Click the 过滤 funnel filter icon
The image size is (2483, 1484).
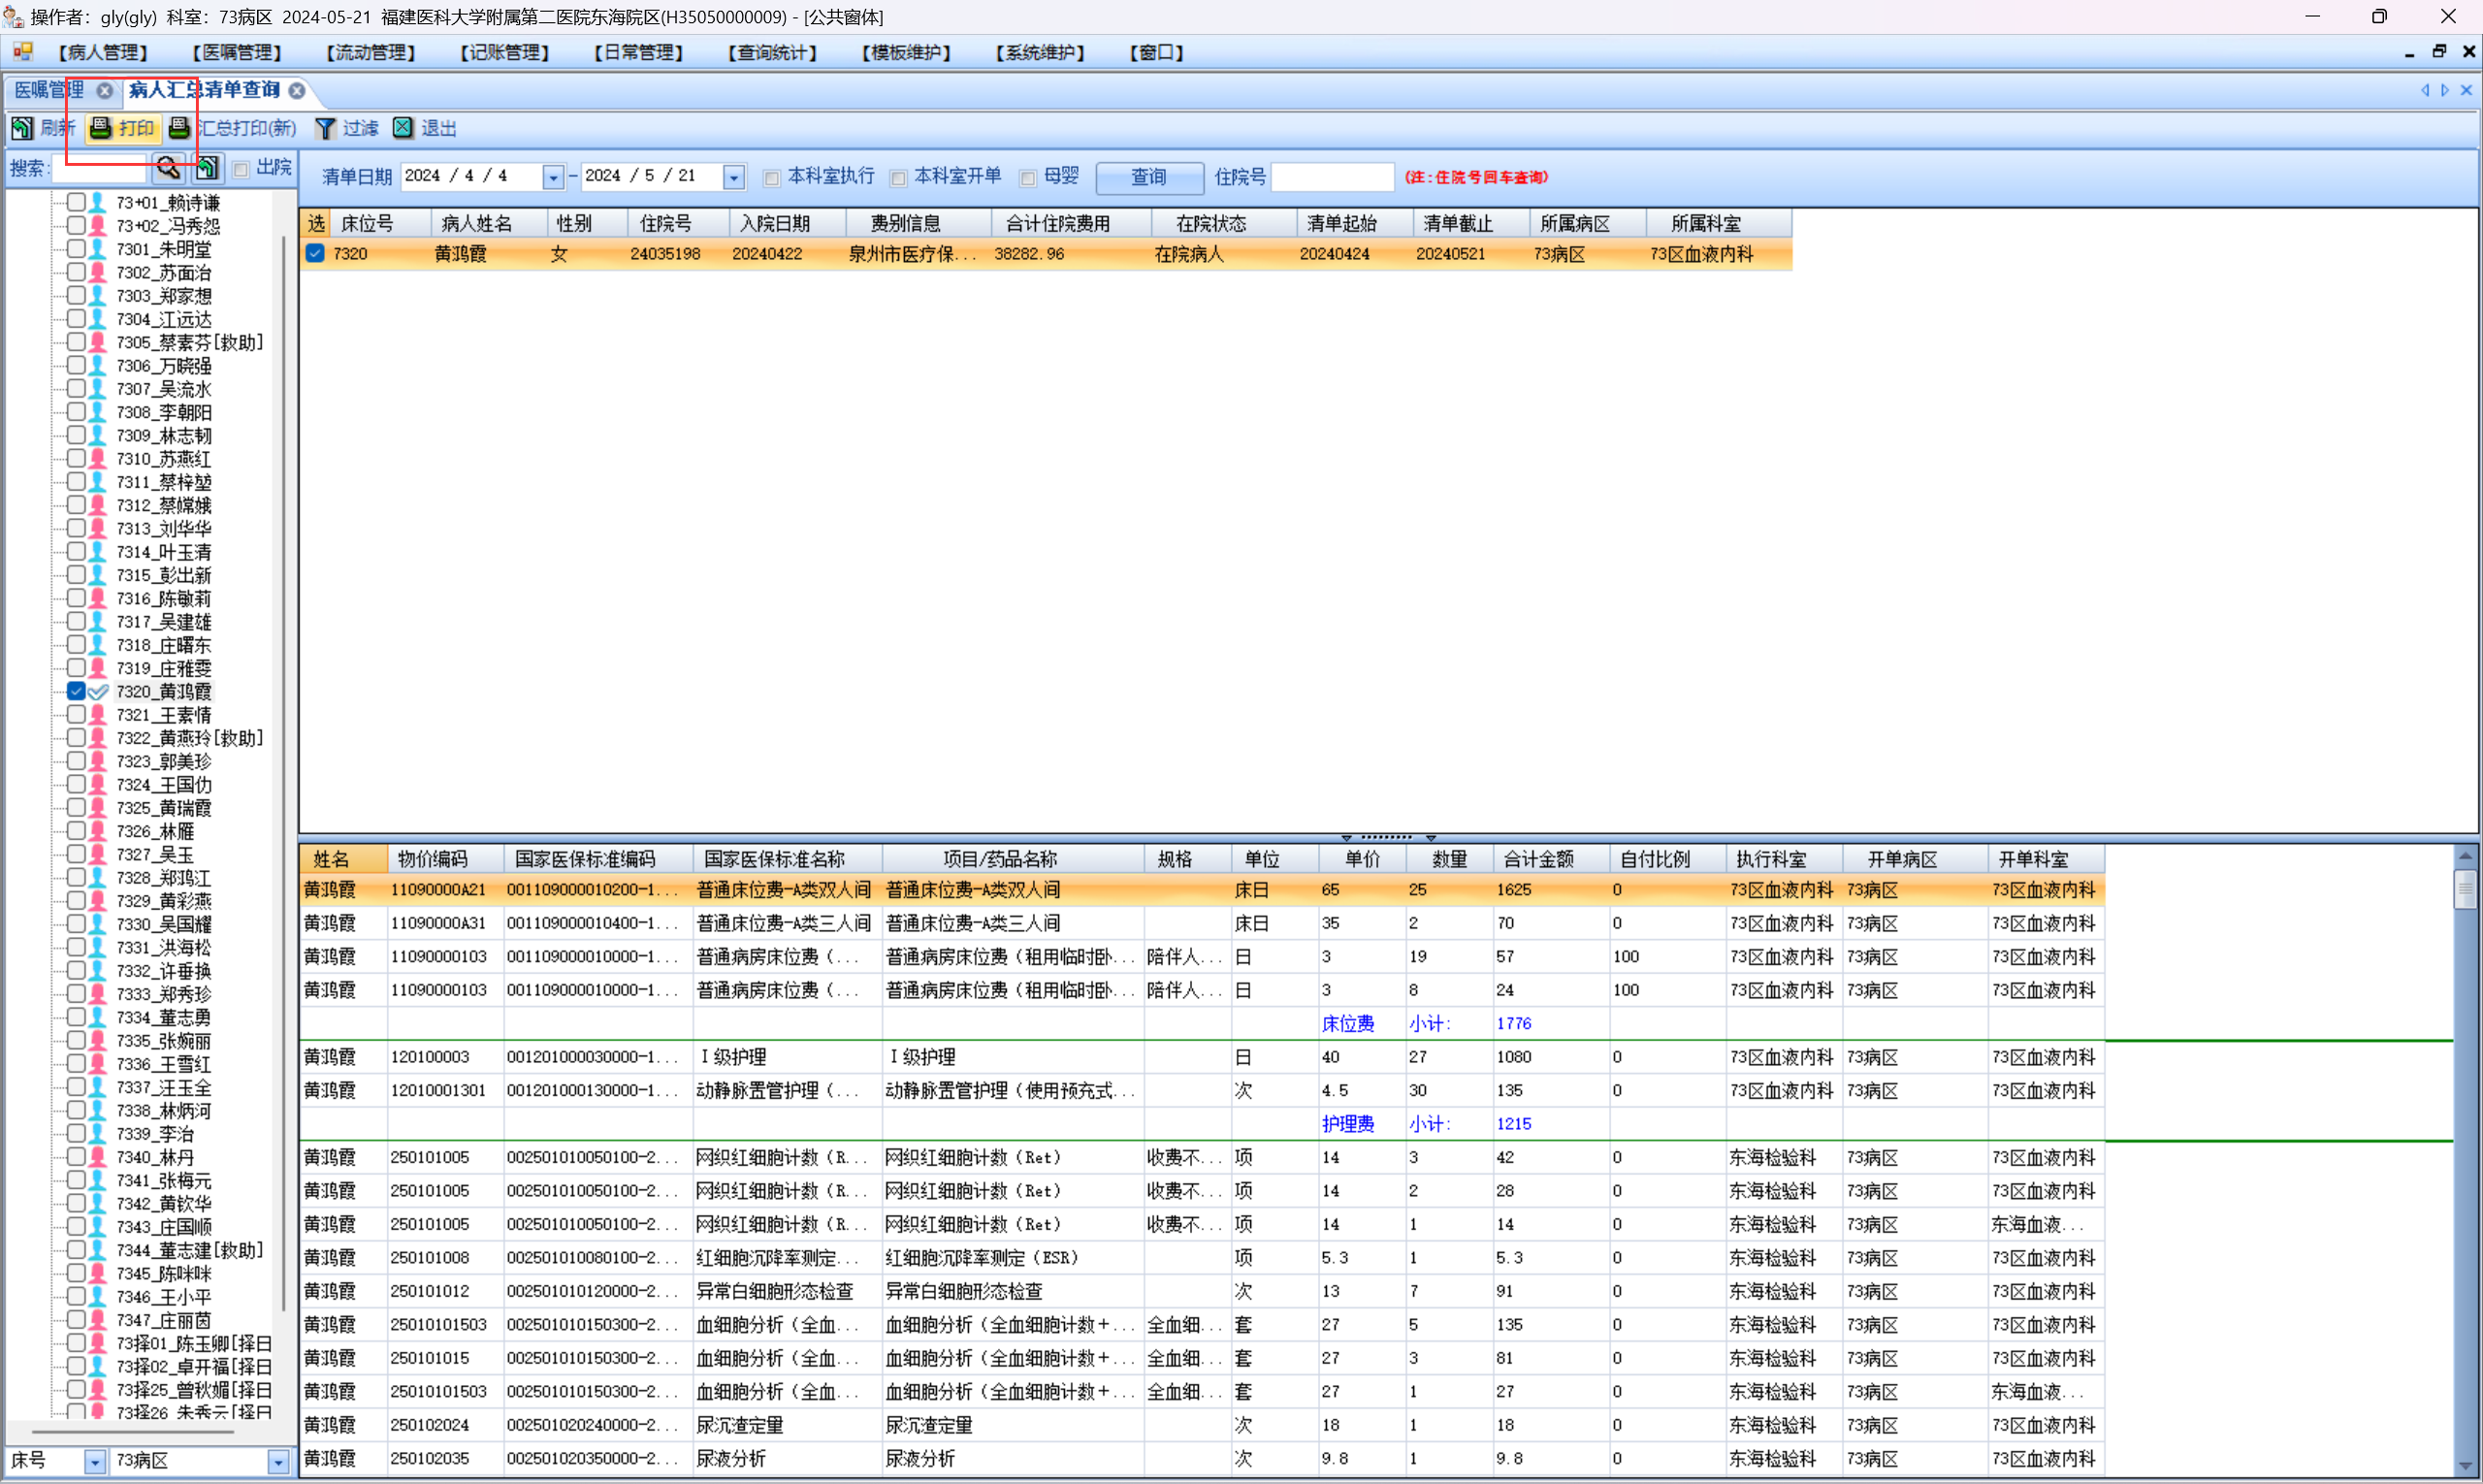[325, 128]
